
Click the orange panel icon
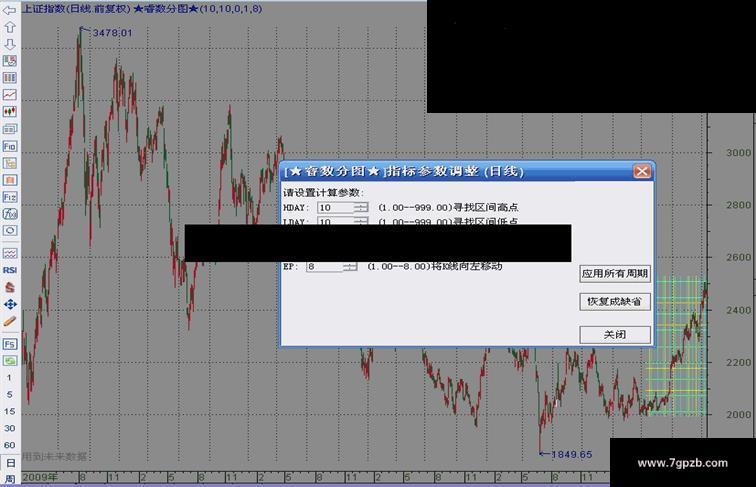(10, 180)
